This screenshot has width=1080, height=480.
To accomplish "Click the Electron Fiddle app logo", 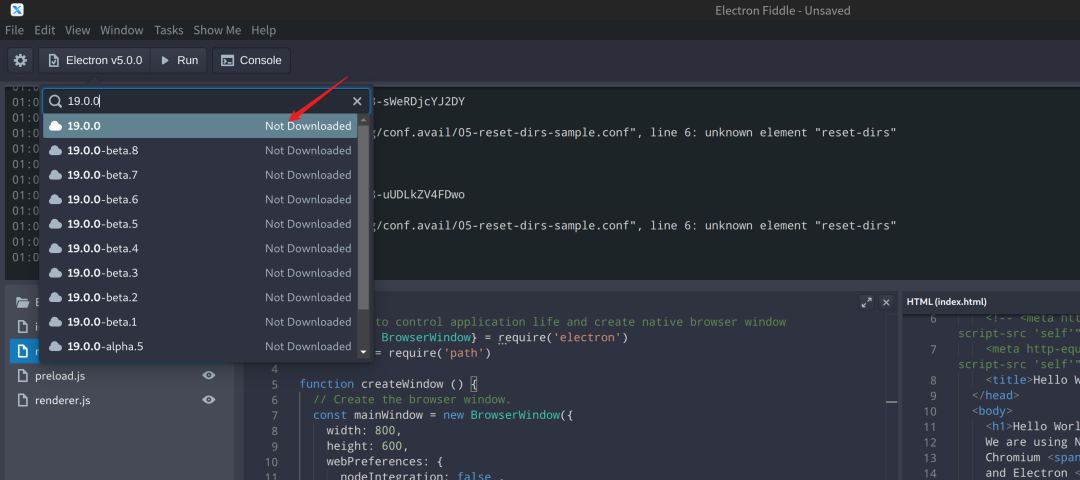I will (x=18, y=10).
